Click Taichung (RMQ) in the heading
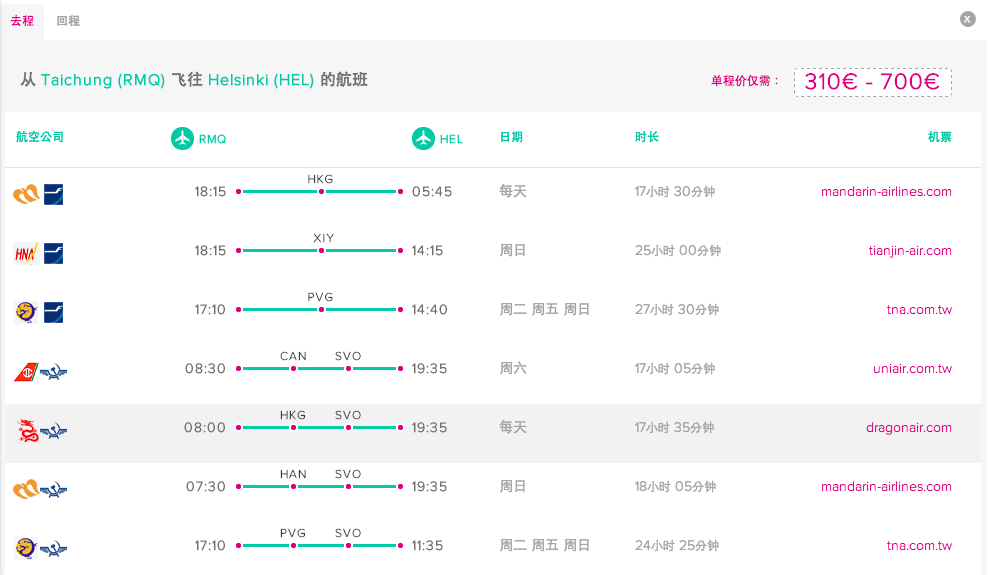 coord(103,80)
